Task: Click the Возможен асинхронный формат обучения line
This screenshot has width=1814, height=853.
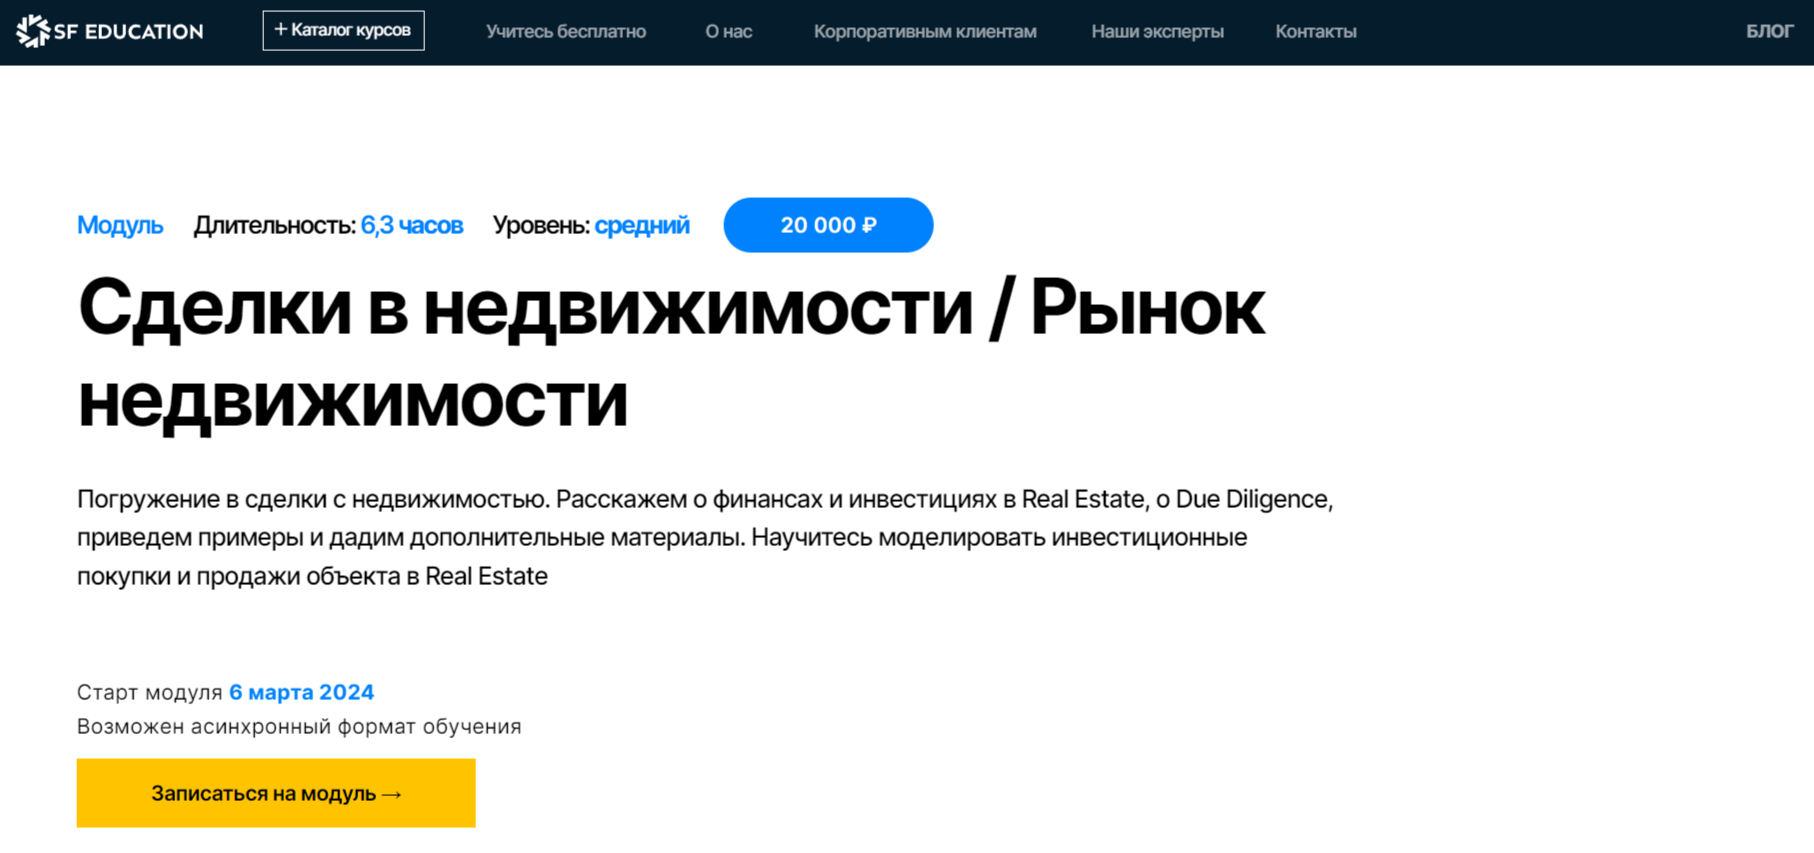Action: (299, 726)
